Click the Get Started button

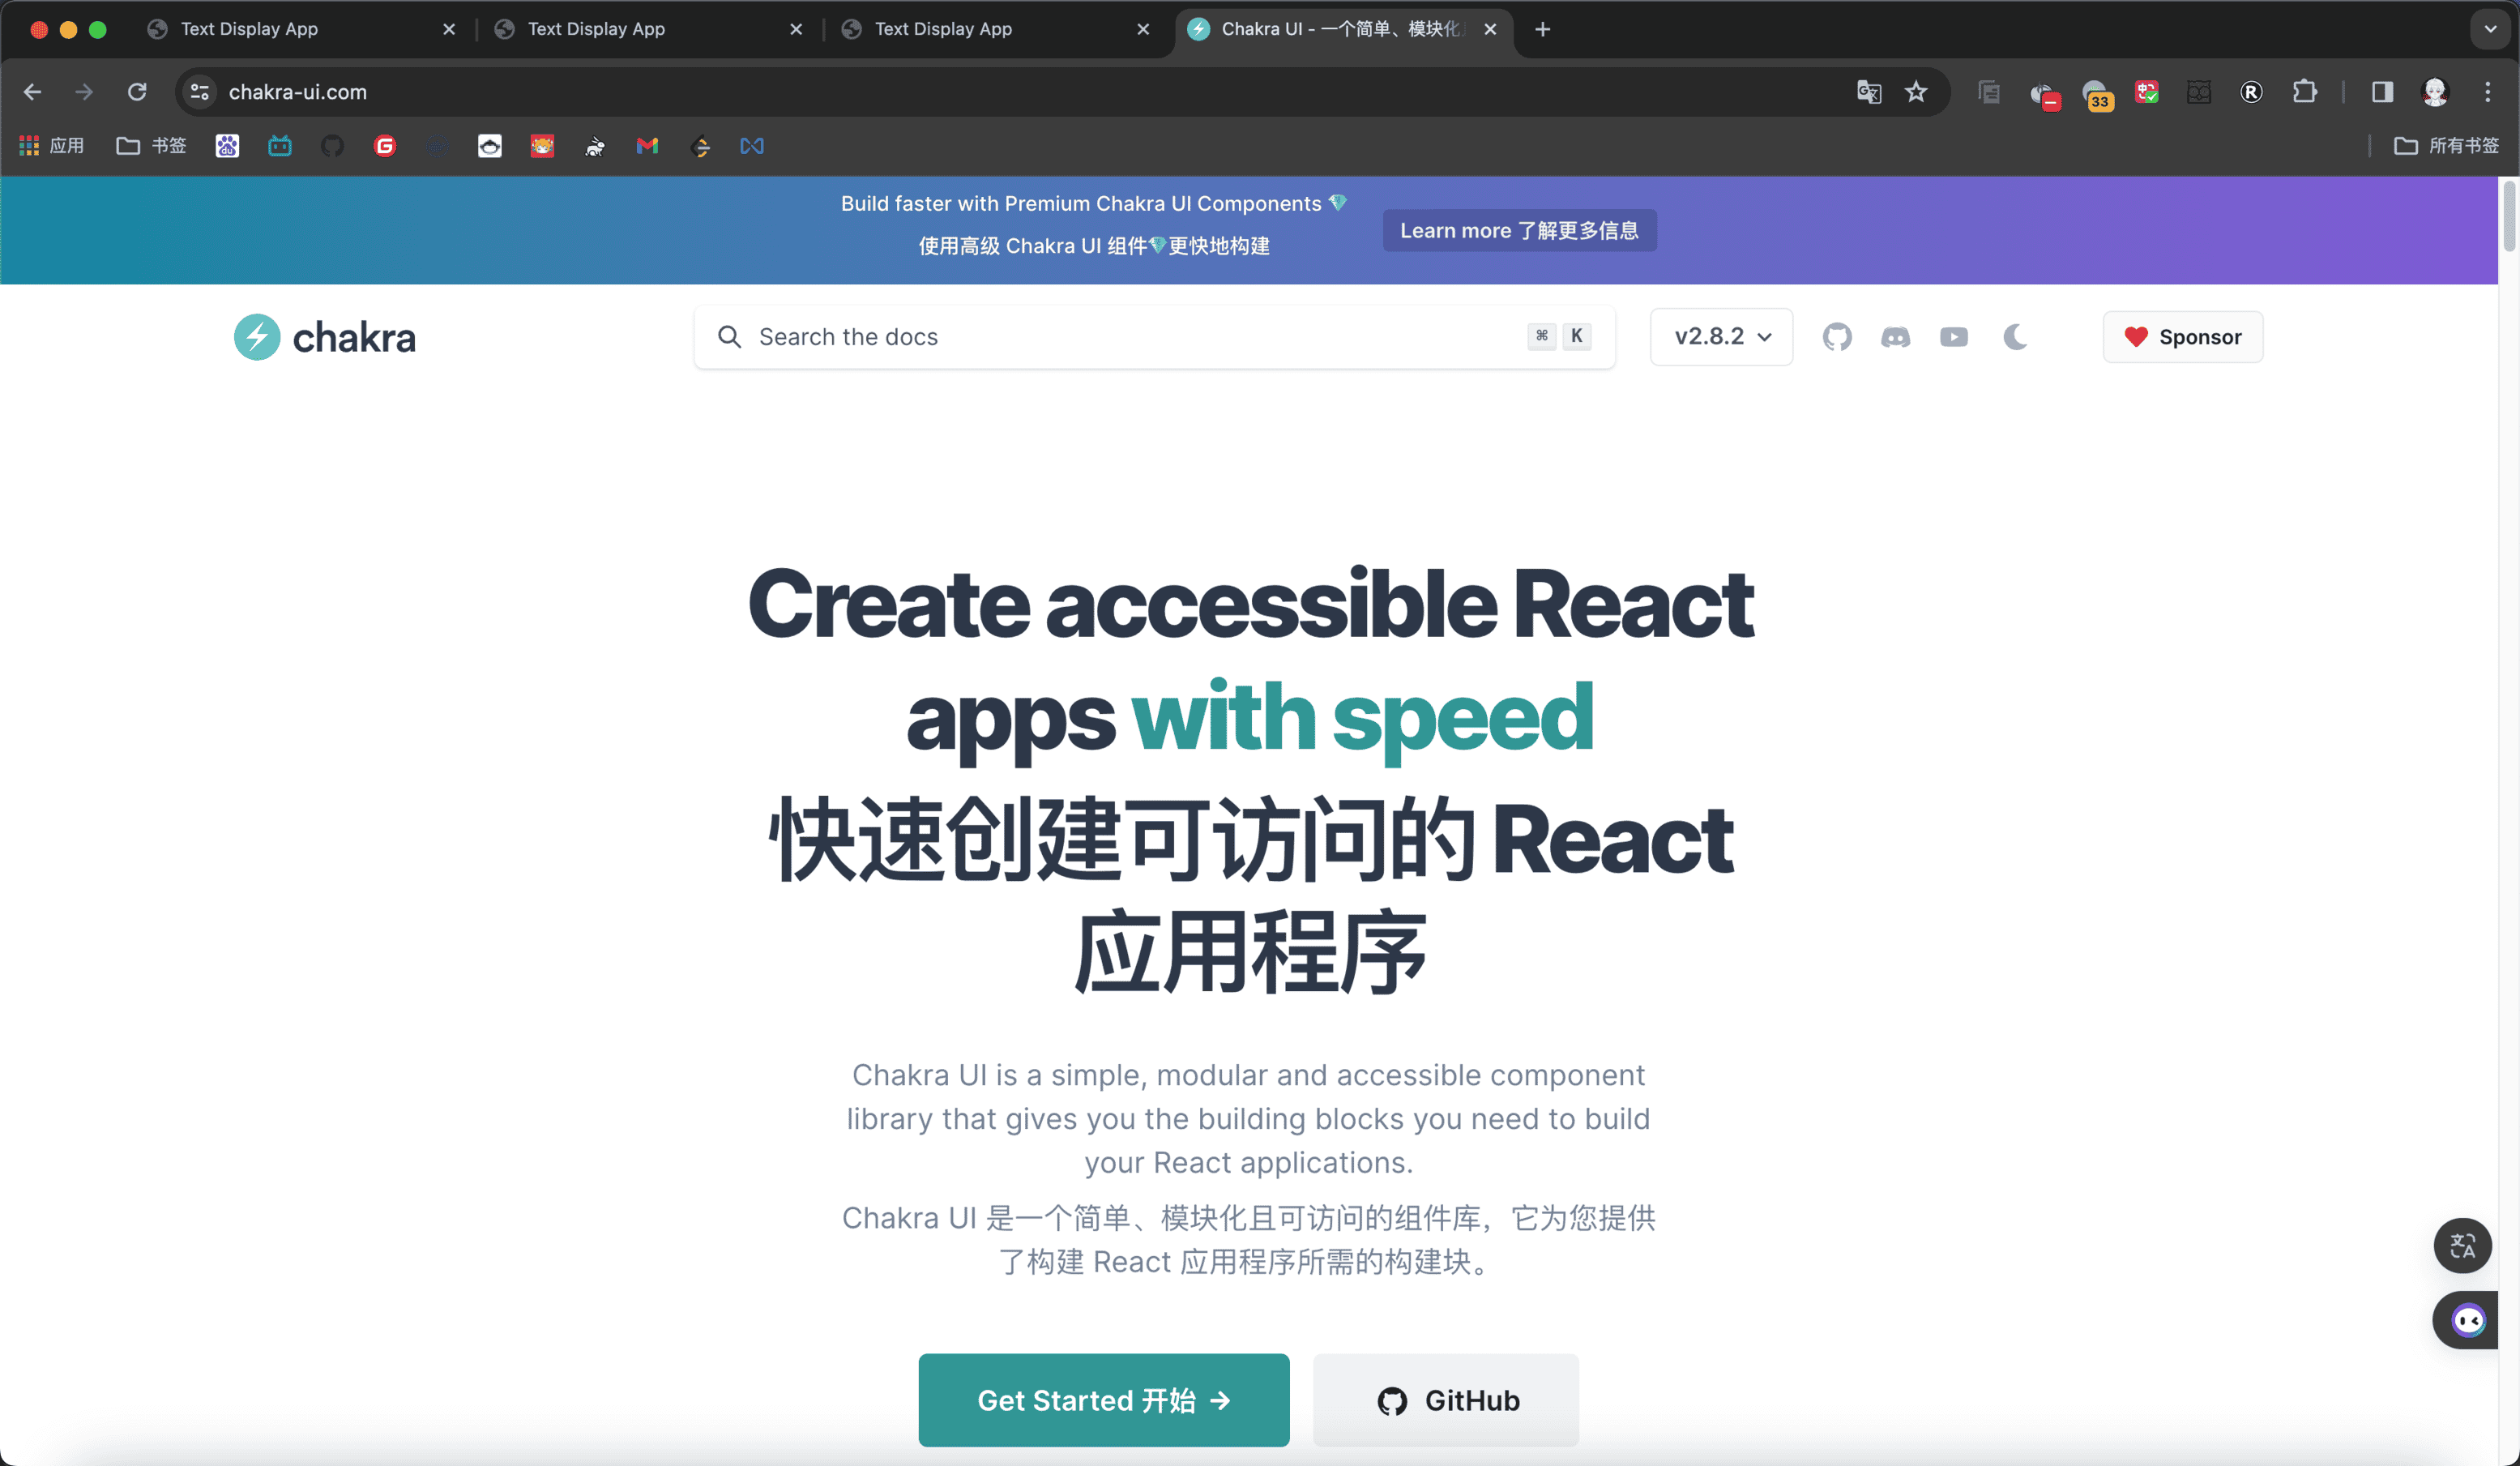click(x=1103, y=1400)
